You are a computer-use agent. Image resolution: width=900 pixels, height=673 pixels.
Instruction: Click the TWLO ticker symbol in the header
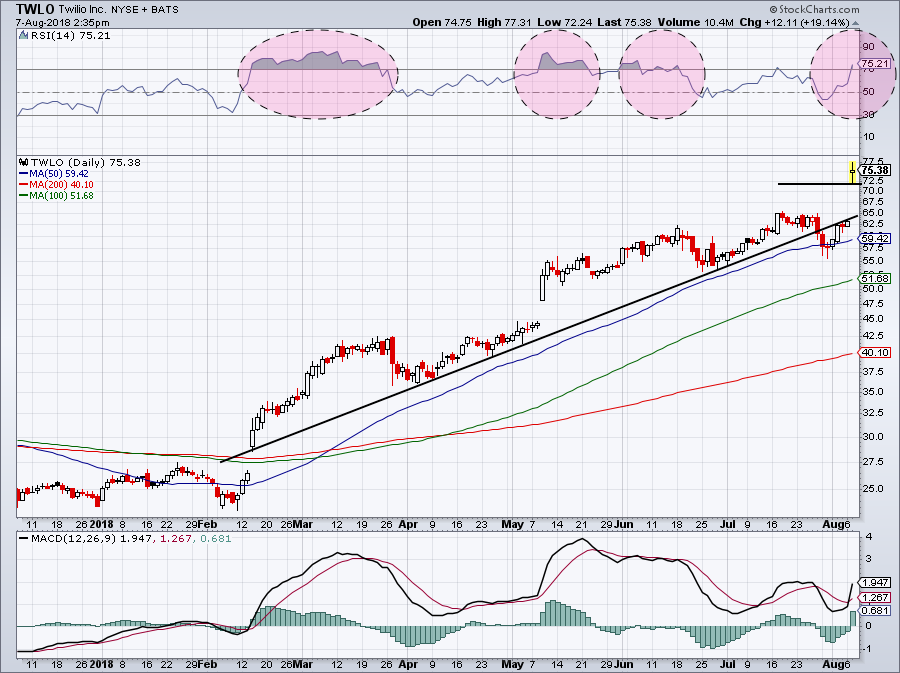click(35, 9)
